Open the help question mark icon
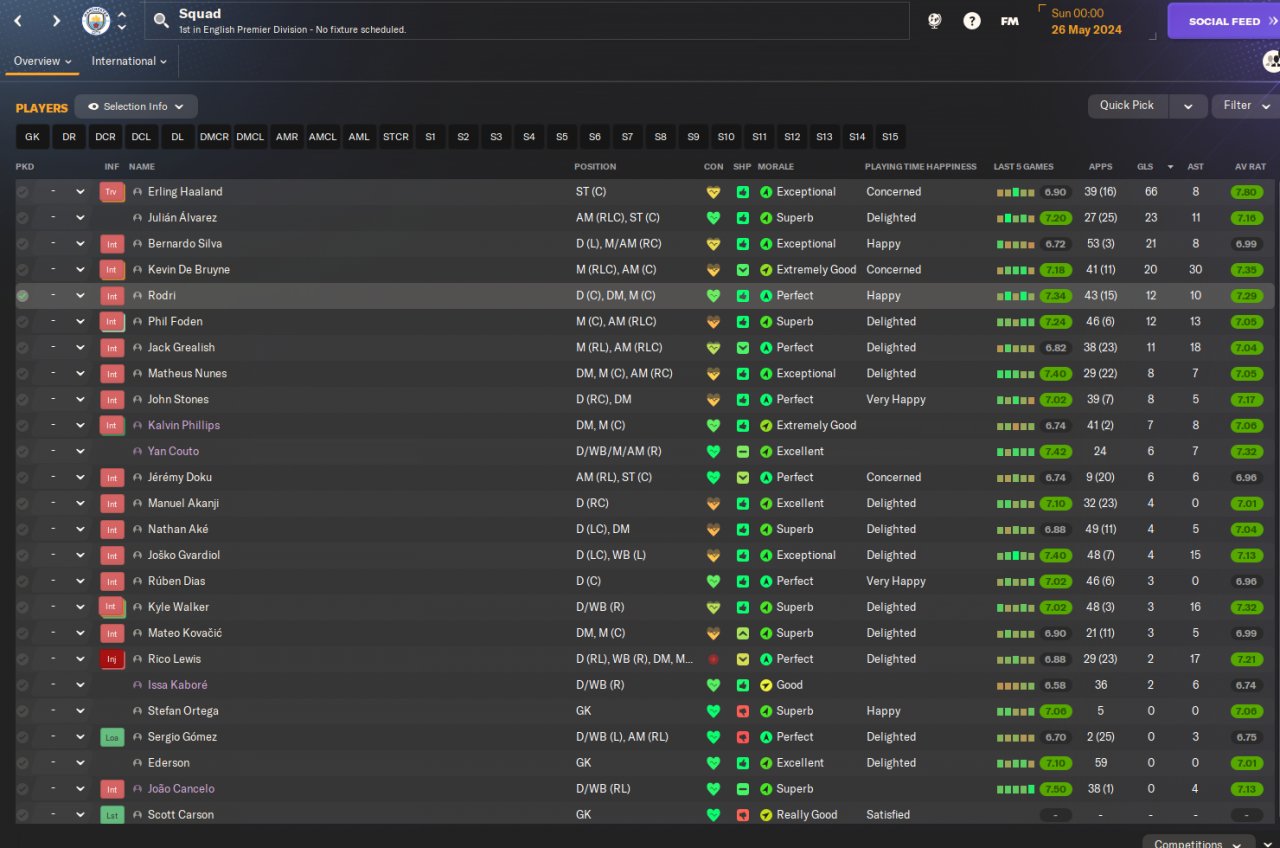The height and width of the screenshot is (848, 1280). (x=972, y=21)
